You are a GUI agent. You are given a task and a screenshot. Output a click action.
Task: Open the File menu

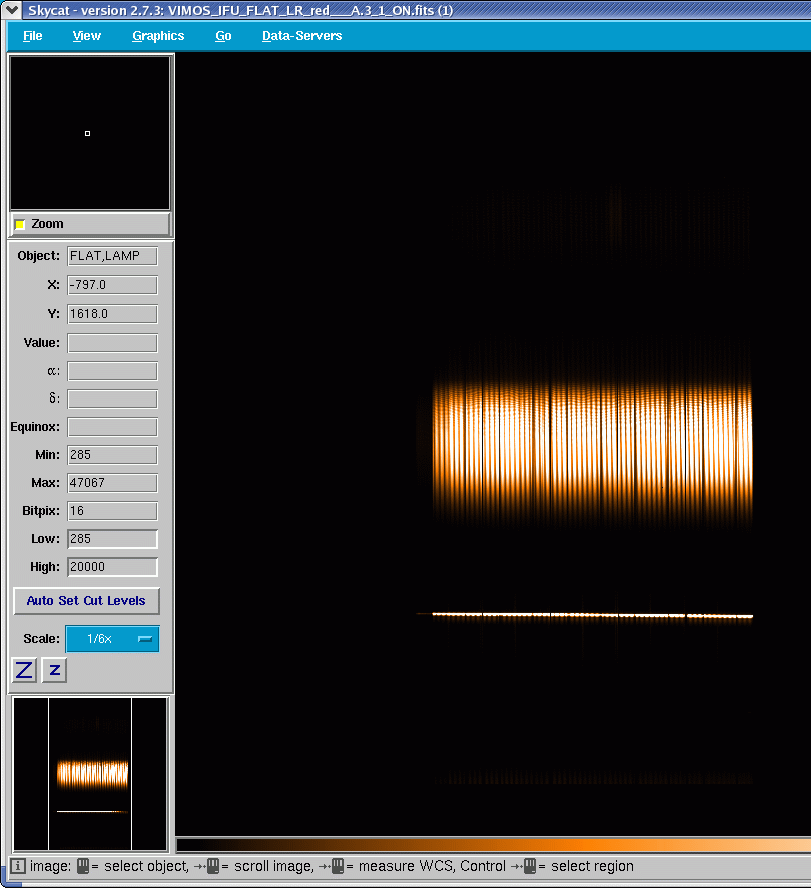(x=32, y=36)
